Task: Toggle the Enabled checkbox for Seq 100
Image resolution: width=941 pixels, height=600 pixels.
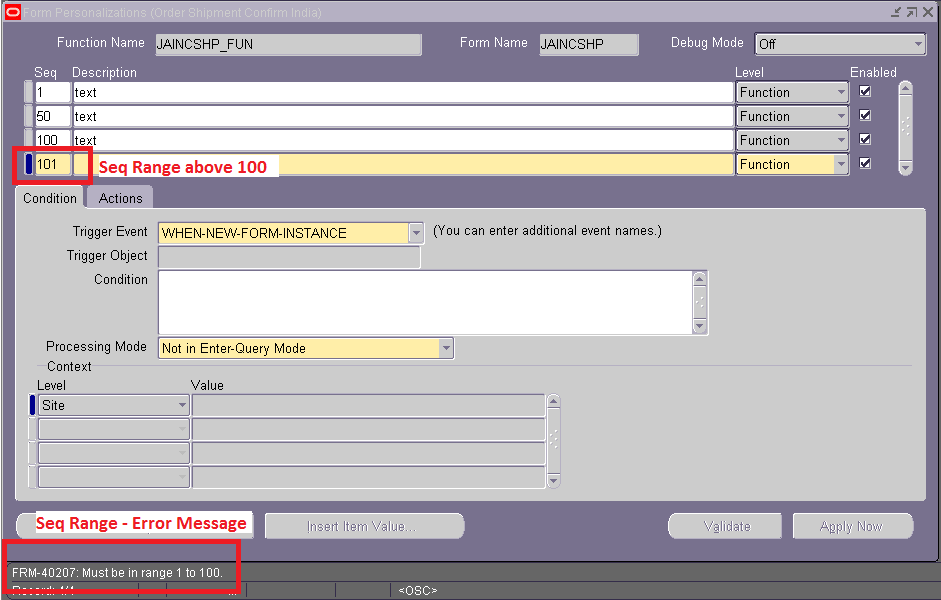Action: click(x=864, y=139)
